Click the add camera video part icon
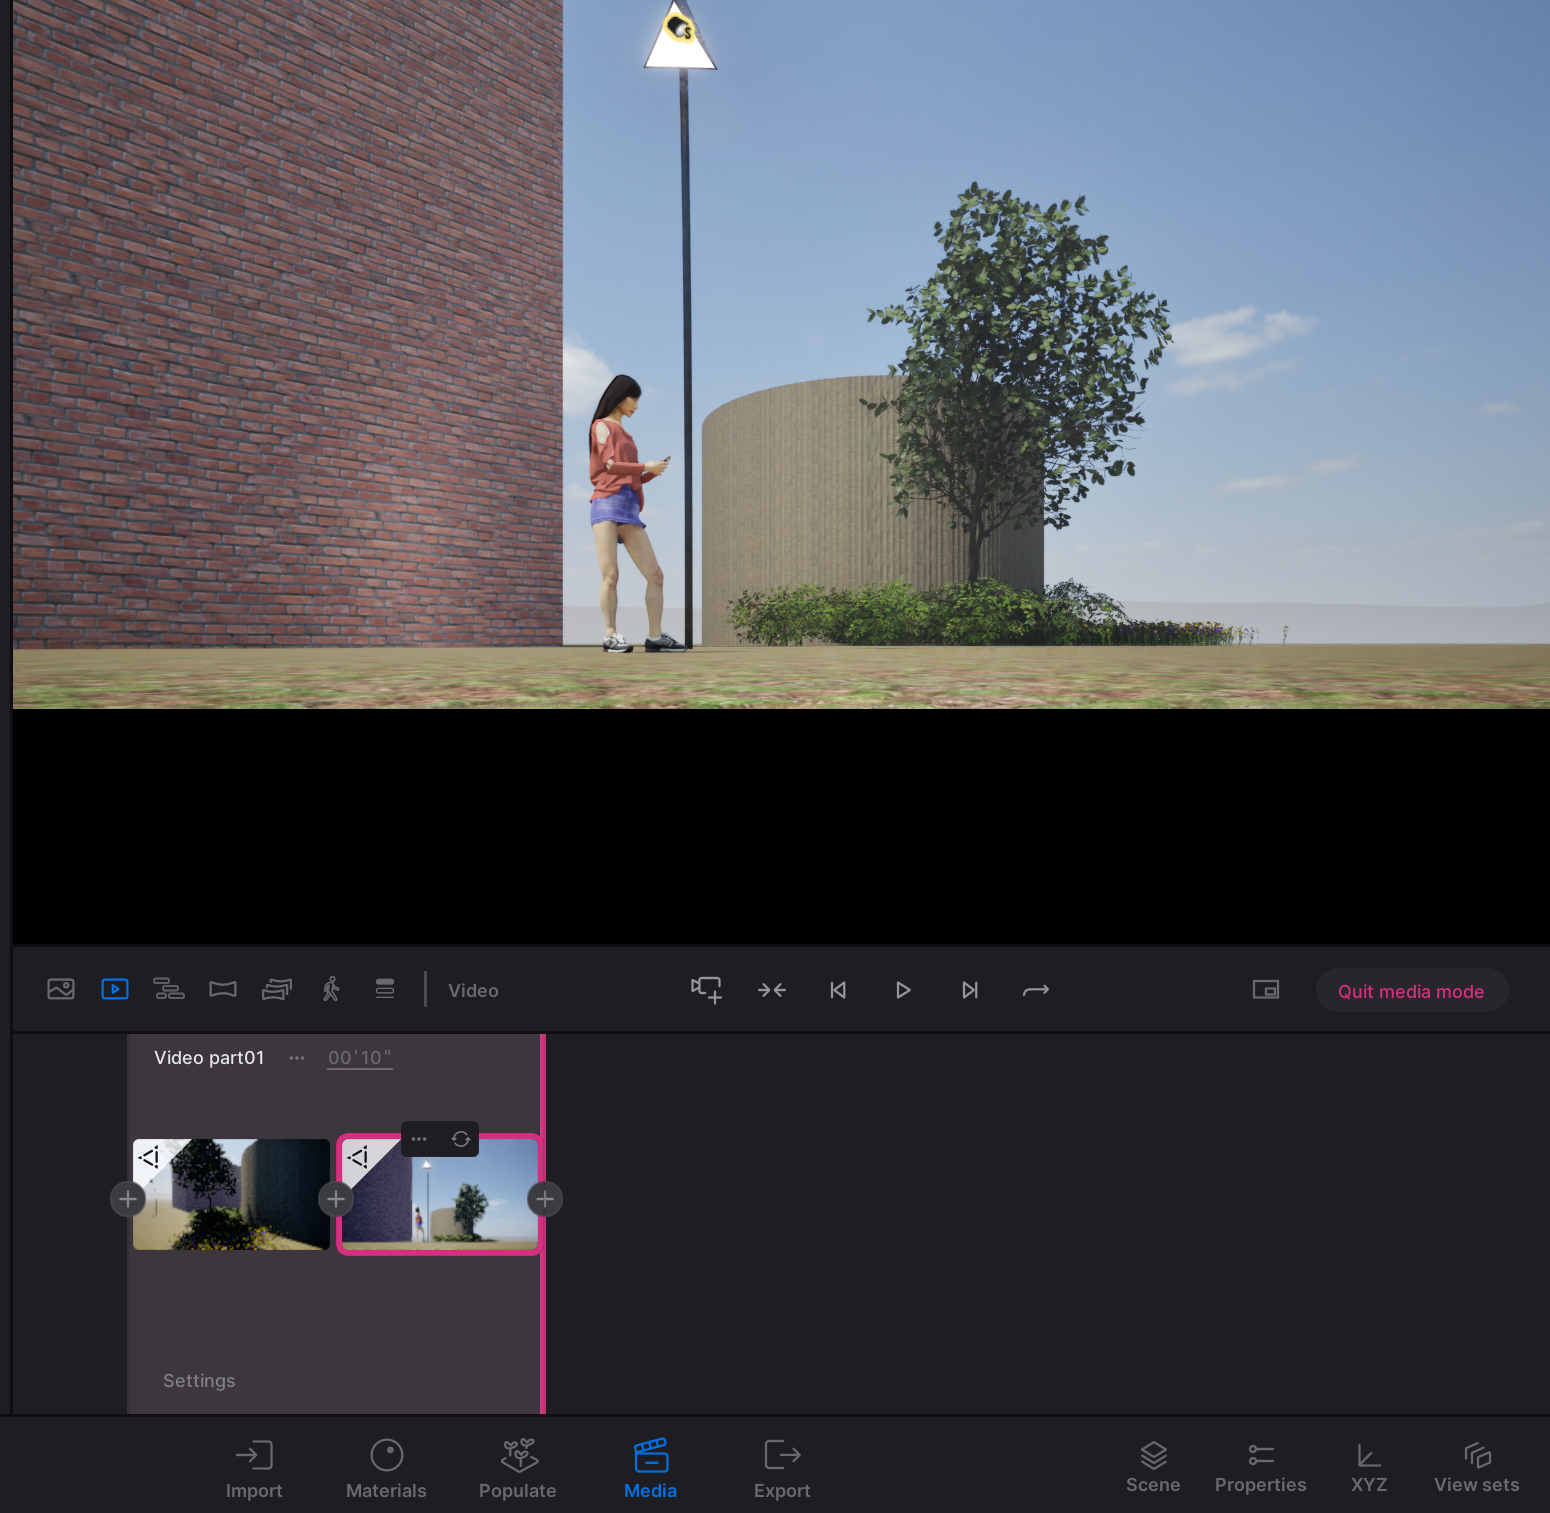The width and height of the screenshot is (1550, 1513). [x=706, y=990]
